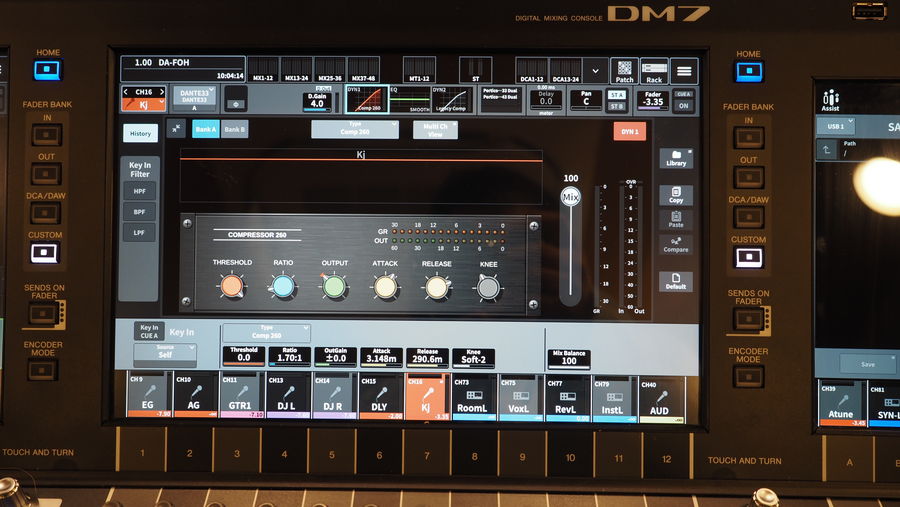
Task: Switch to Bank B tab
Action: pyautogui.click(x=234, y=130)
